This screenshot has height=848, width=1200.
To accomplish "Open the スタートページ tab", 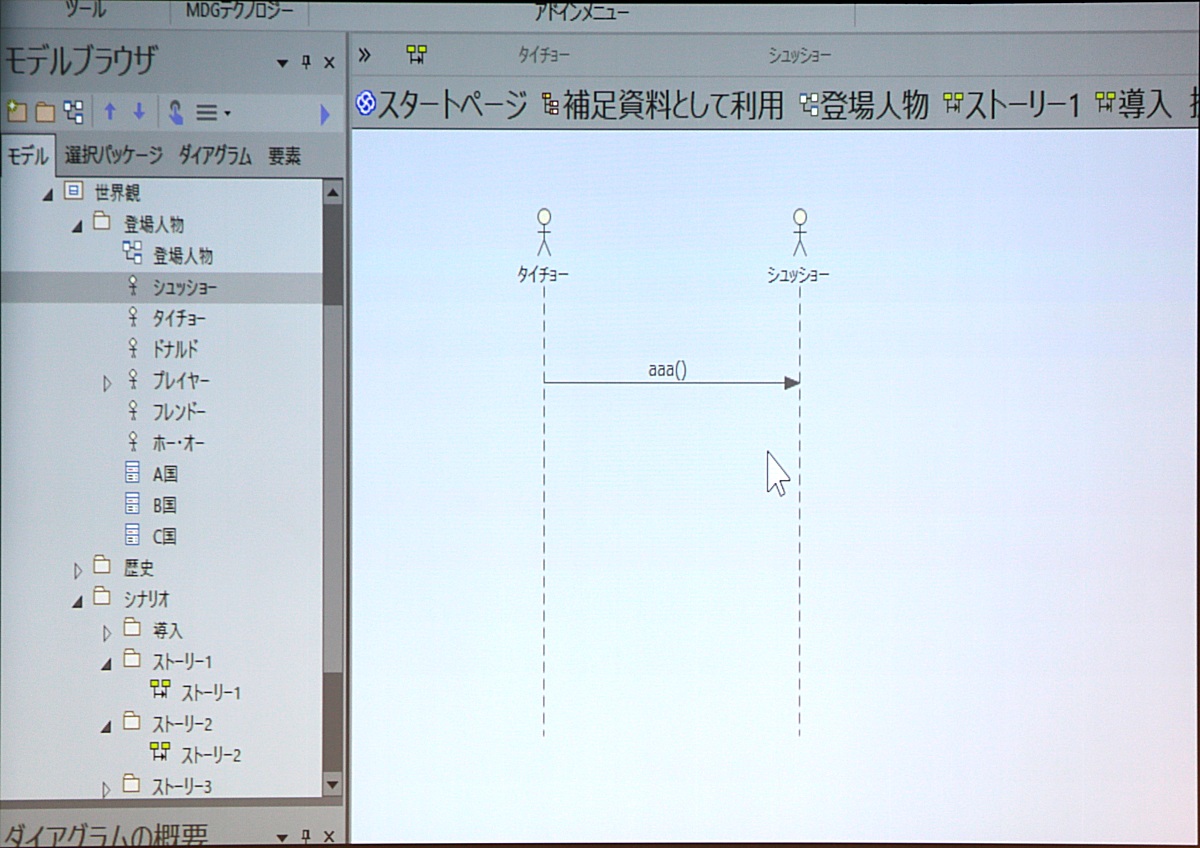I will 442,104.
